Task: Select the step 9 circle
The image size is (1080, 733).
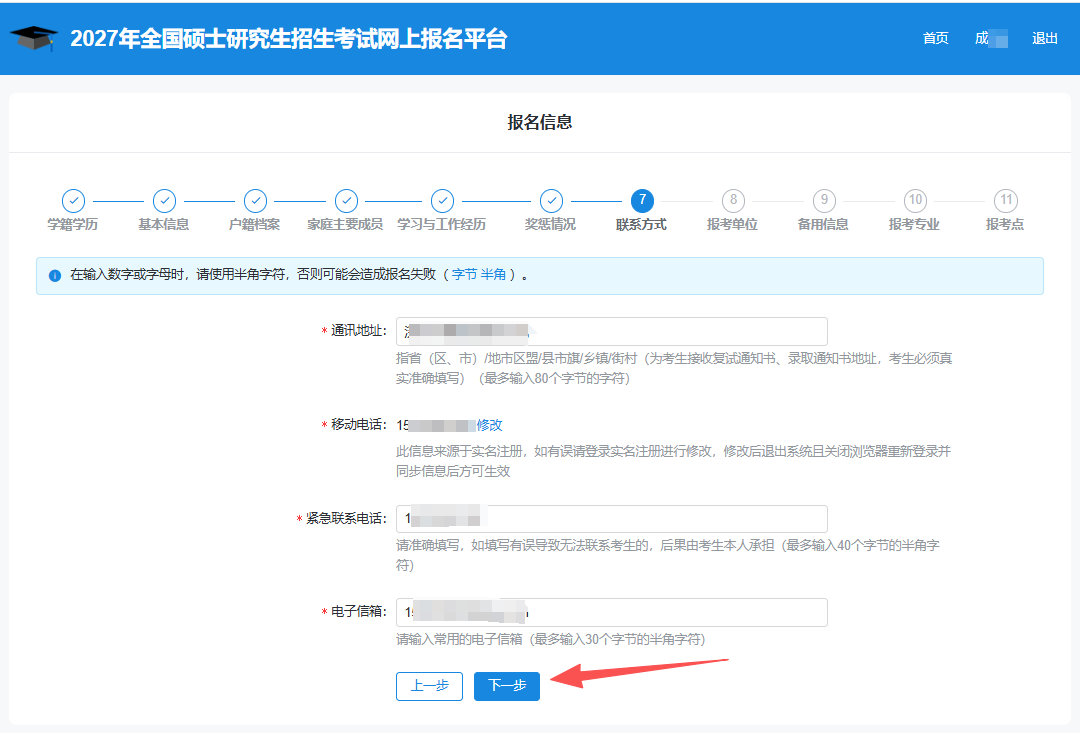Action: pos(824,201)
